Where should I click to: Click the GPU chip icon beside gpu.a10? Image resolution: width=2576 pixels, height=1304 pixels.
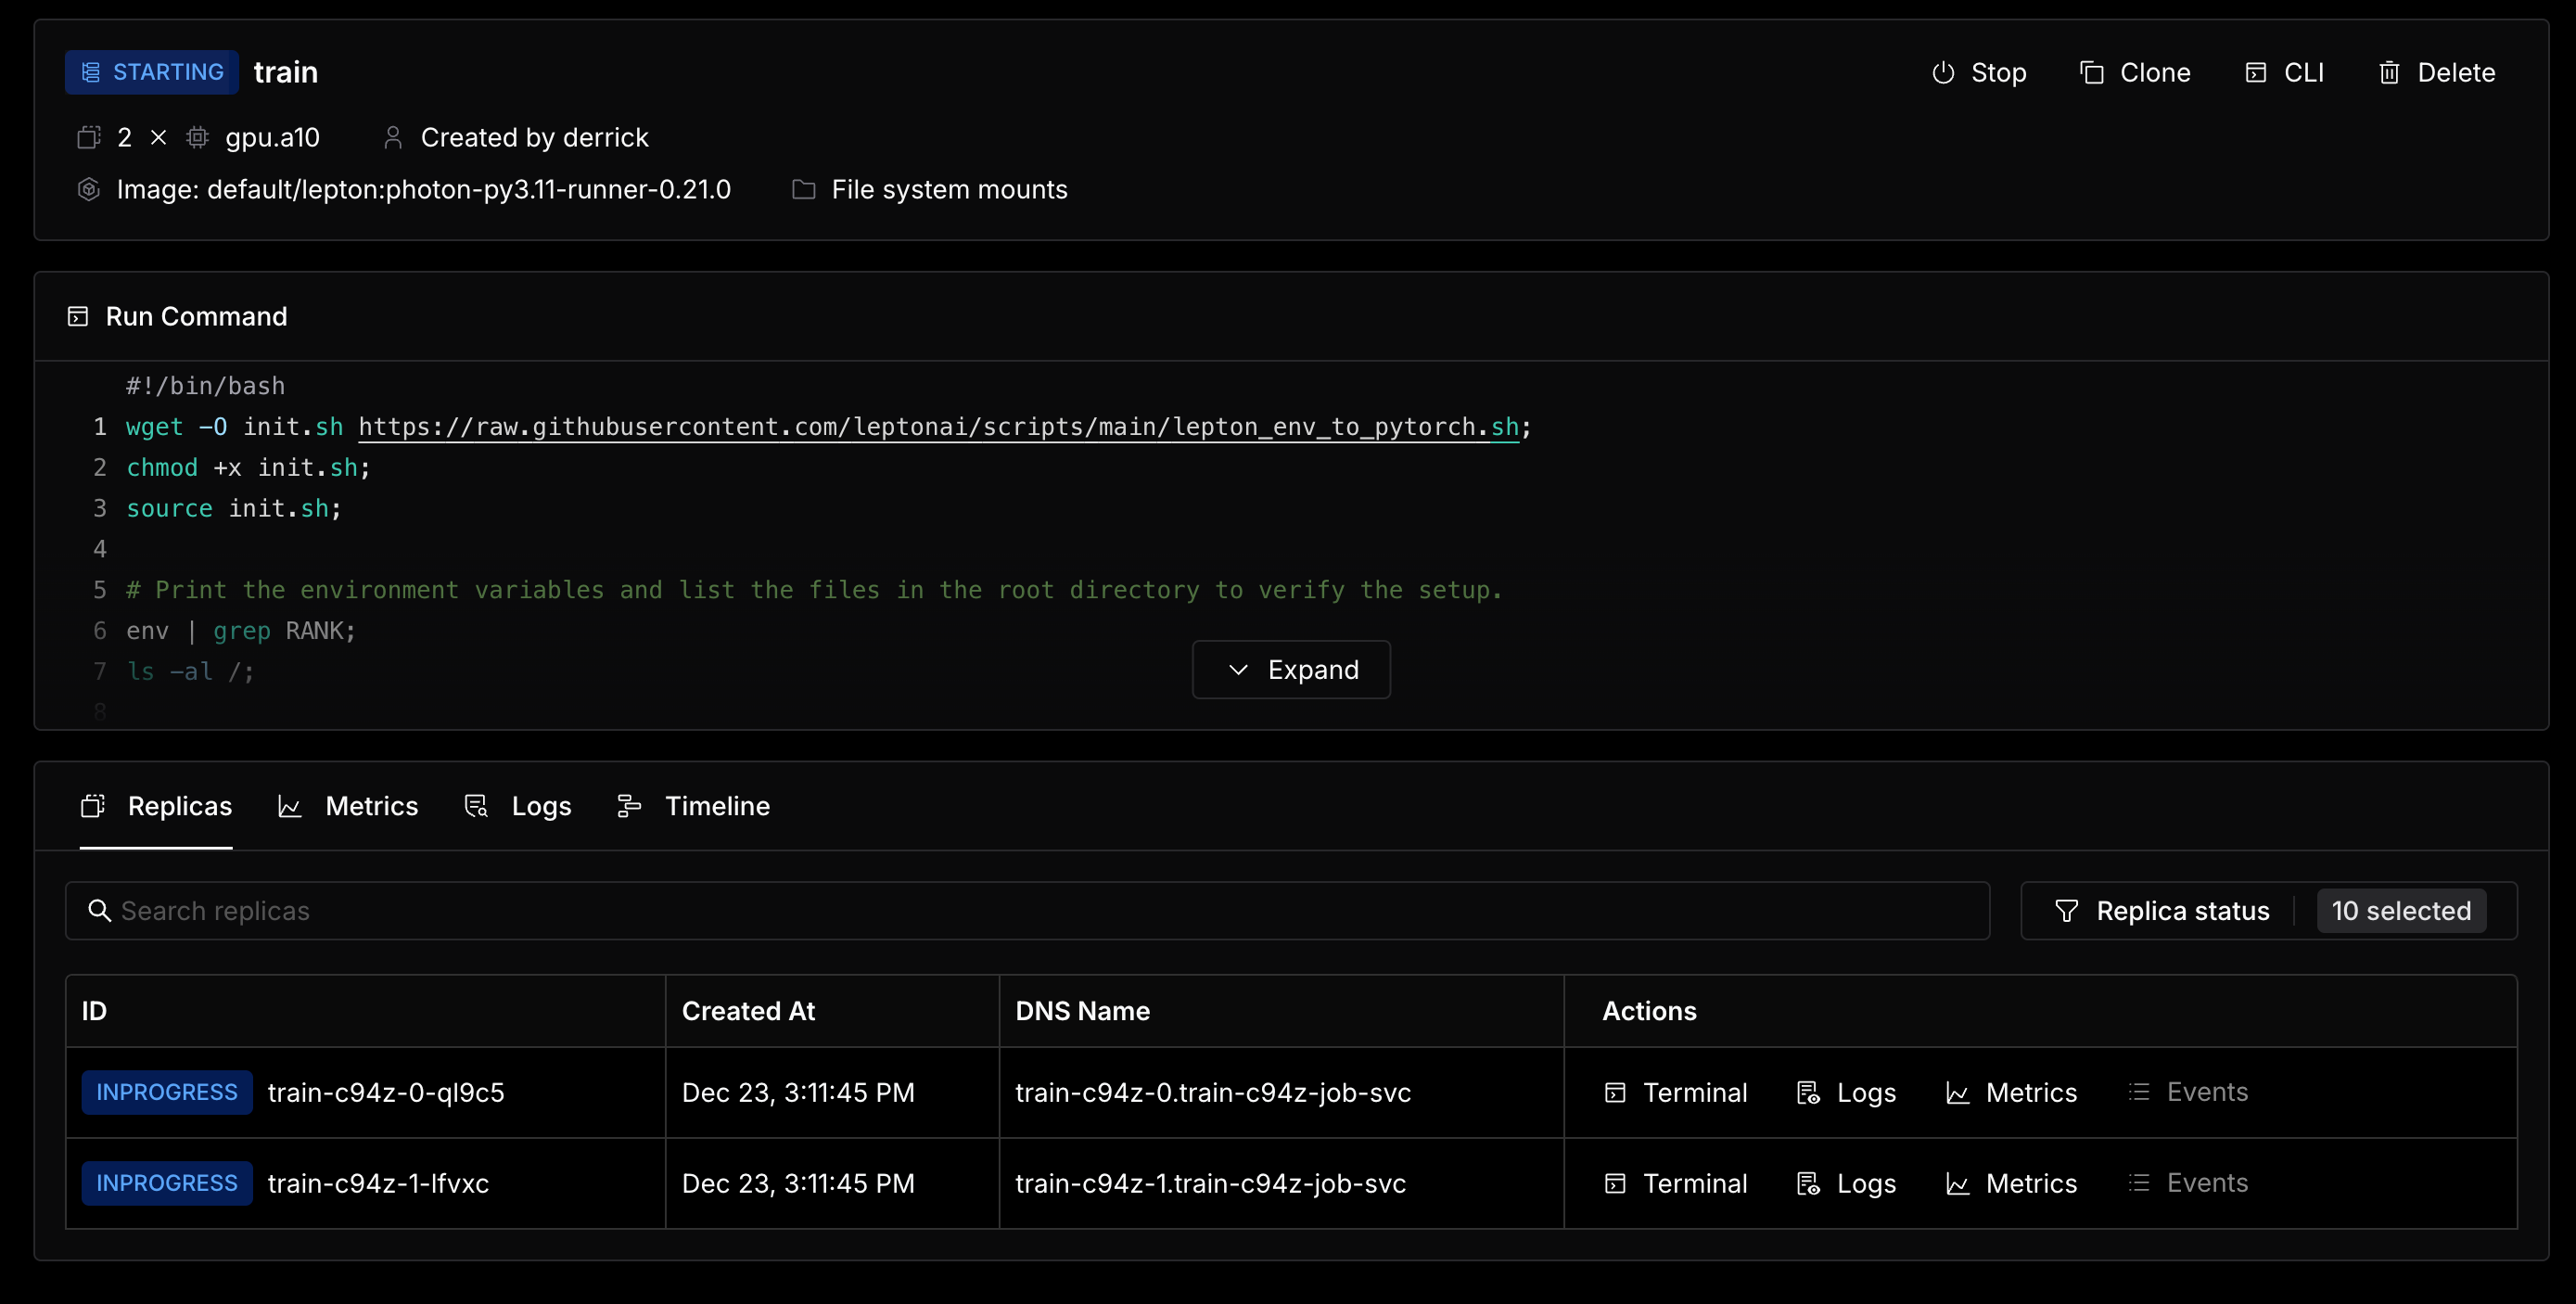tap(197, 137)
